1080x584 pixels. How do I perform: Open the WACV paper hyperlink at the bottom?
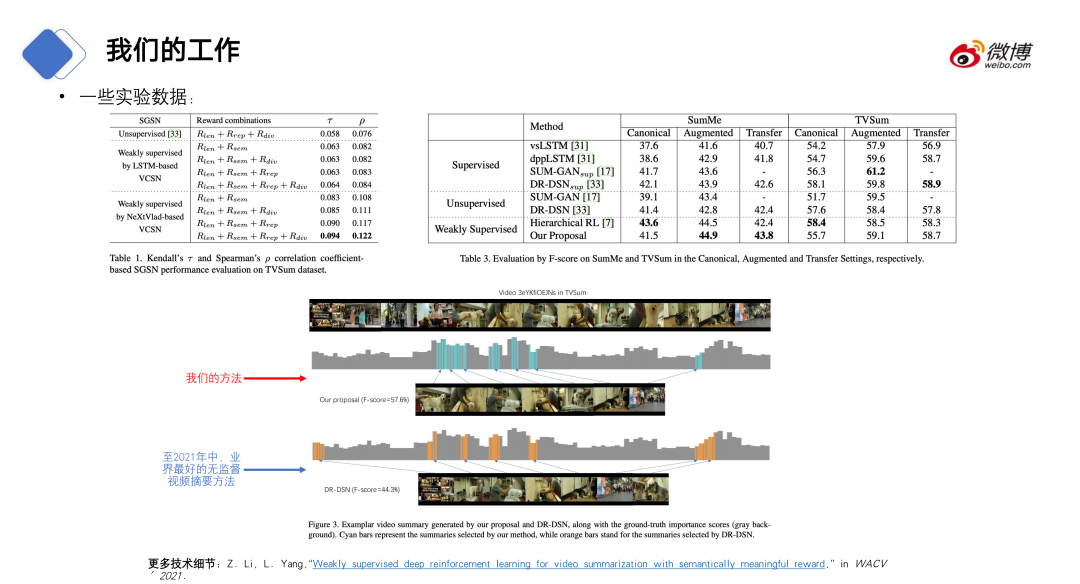[568, 563]
